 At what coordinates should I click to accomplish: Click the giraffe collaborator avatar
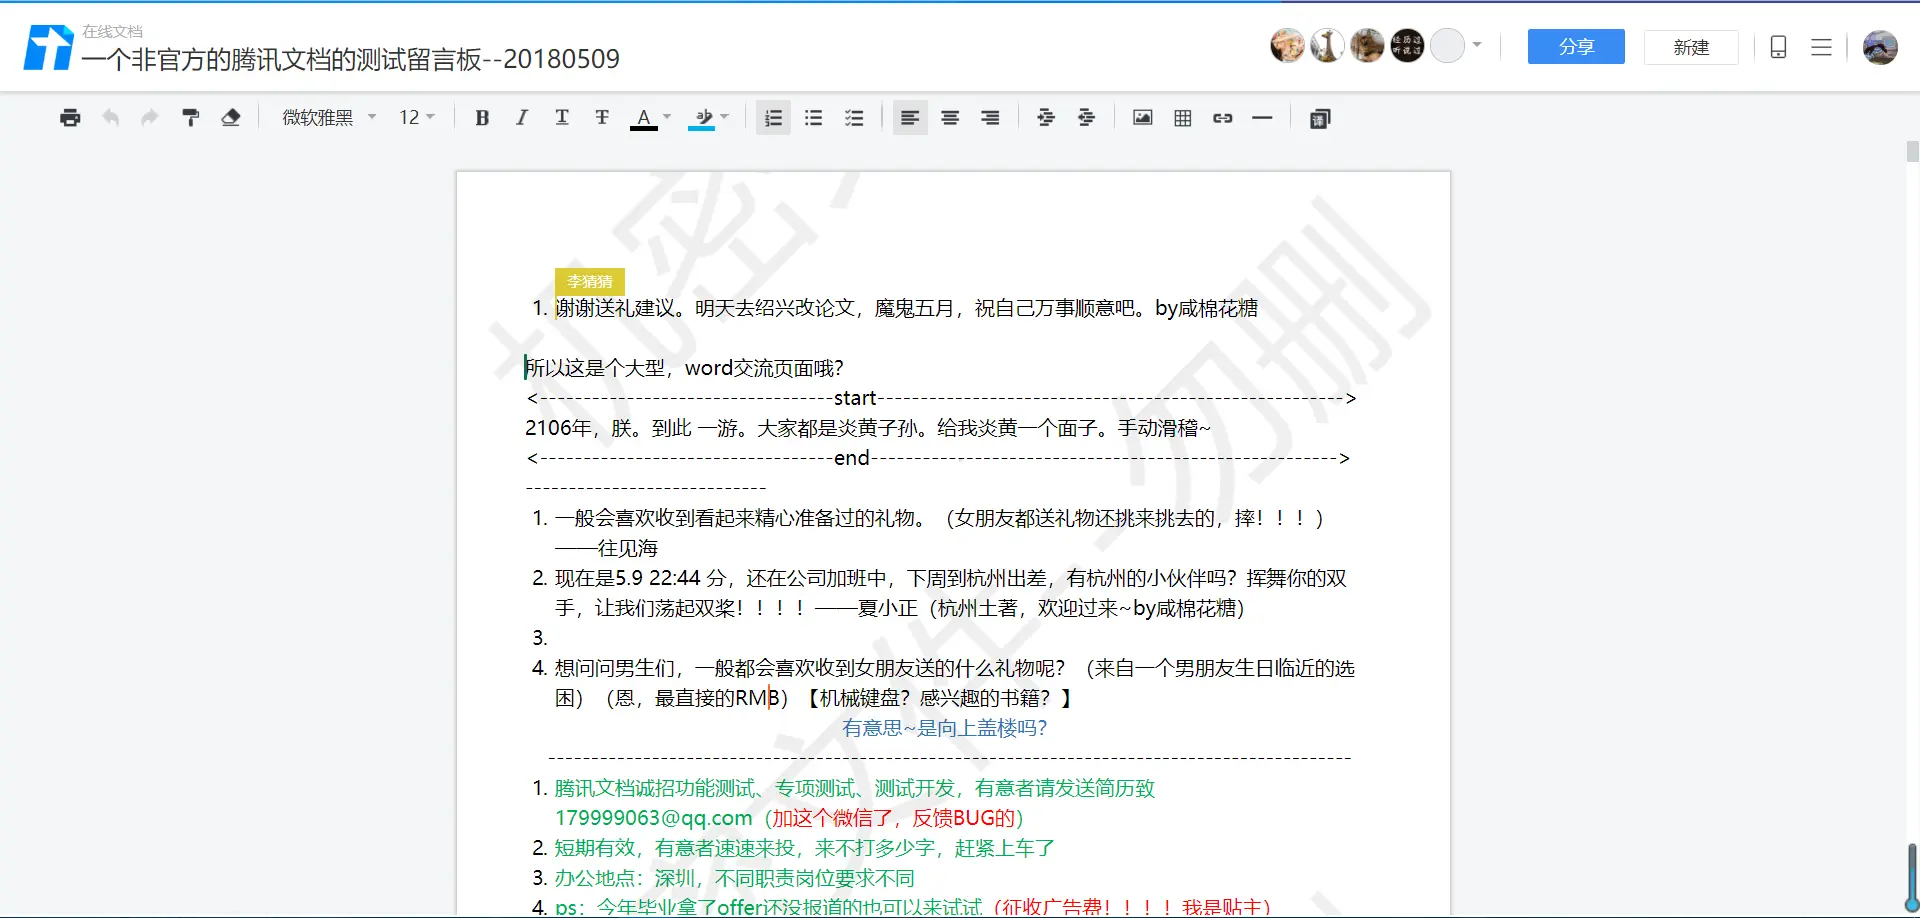[x=1327, y=46]
